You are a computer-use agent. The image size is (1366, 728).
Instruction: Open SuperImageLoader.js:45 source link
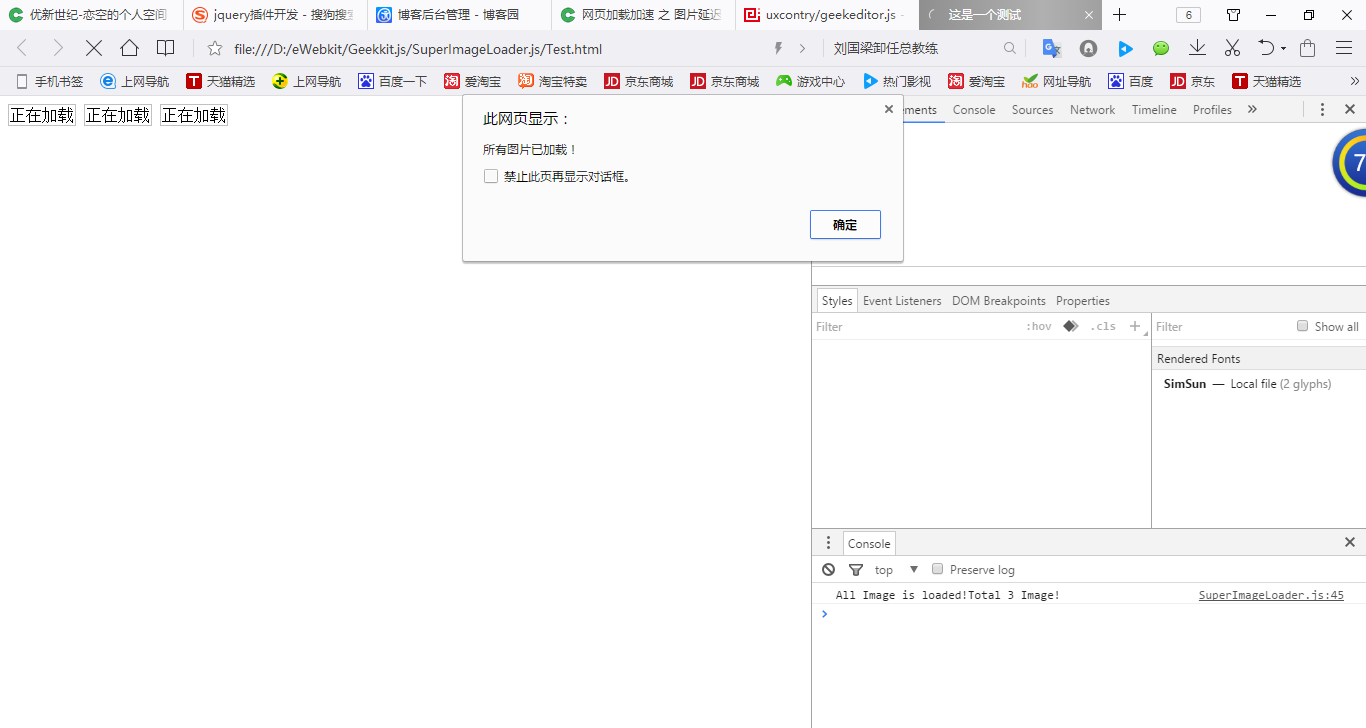pyautogui.click(x=1271, y=595)
